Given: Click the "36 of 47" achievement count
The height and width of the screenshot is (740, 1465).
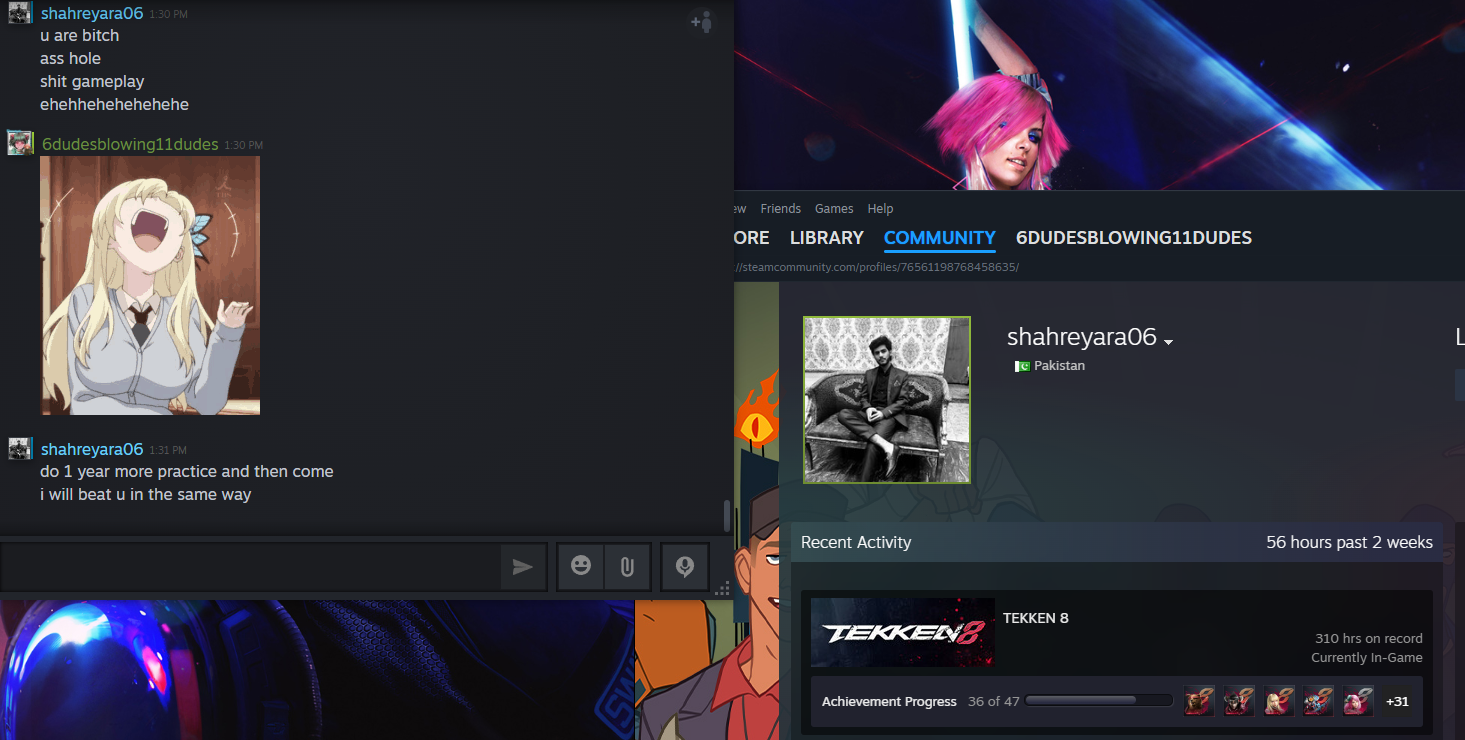Looking at the screenshot, I should point(994,702).
